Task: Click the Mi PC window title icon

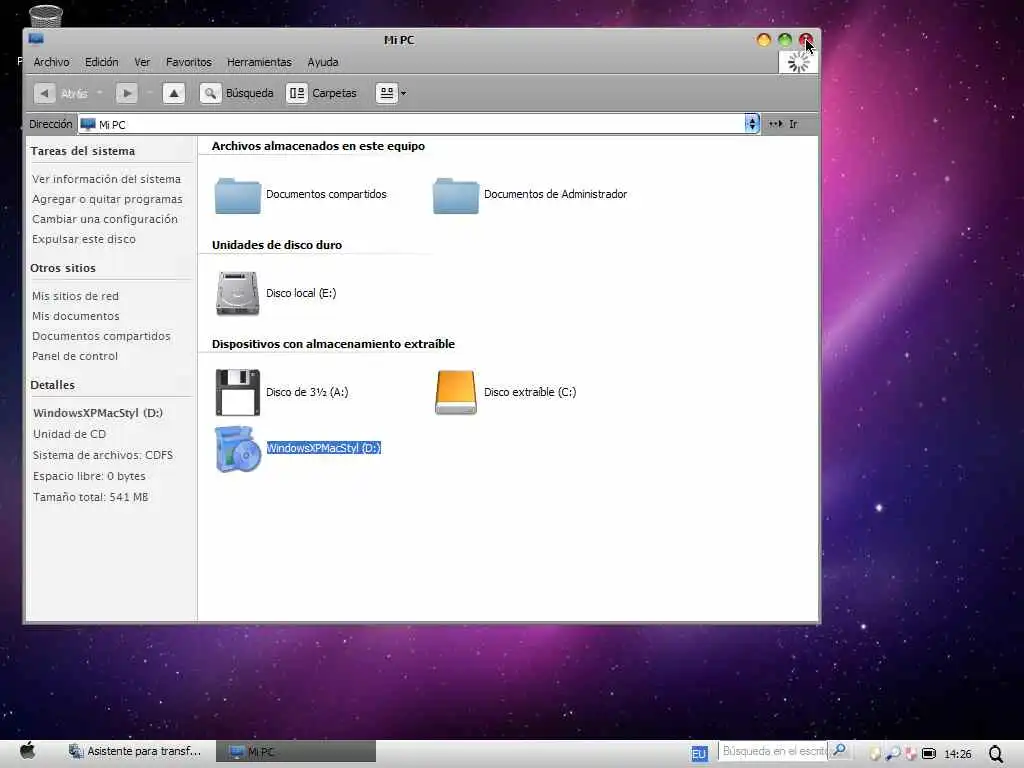Action: [36, 39]
